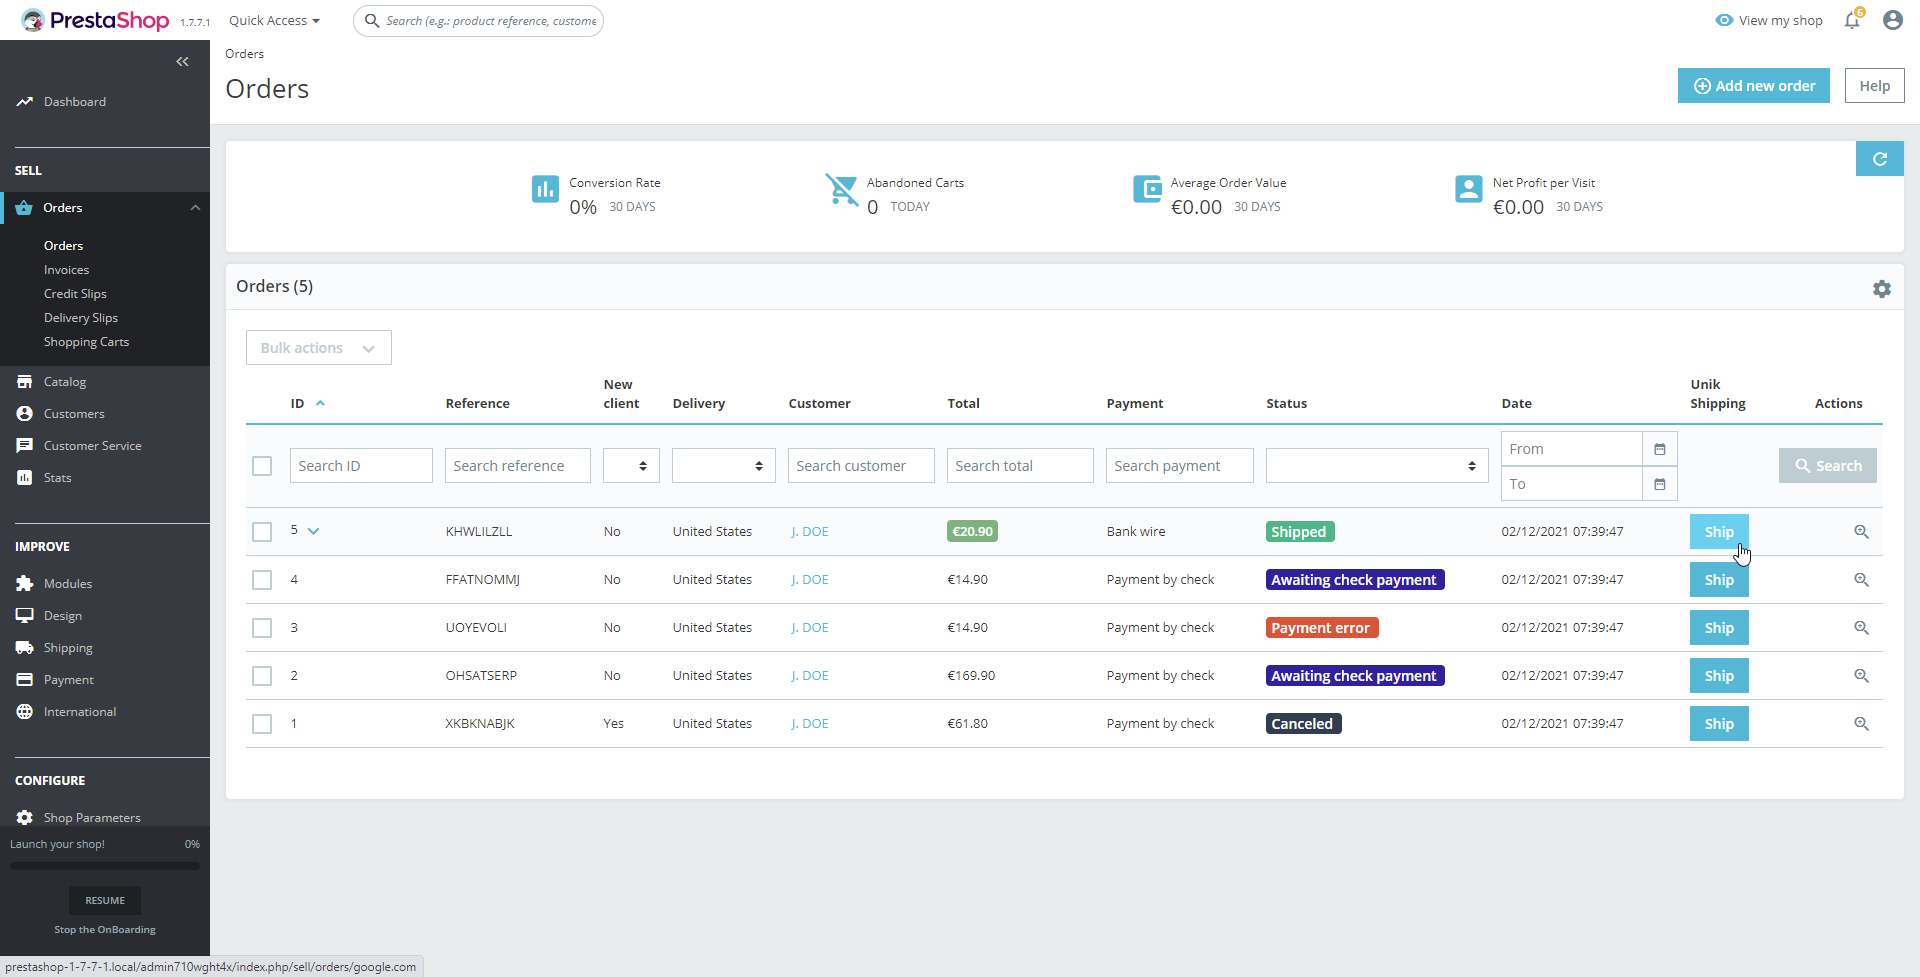Image resolution: width=1920 pixels, height=977 pixels.
Task: View order 5 details magnifier icon
Action: (x=1861, y=532)
